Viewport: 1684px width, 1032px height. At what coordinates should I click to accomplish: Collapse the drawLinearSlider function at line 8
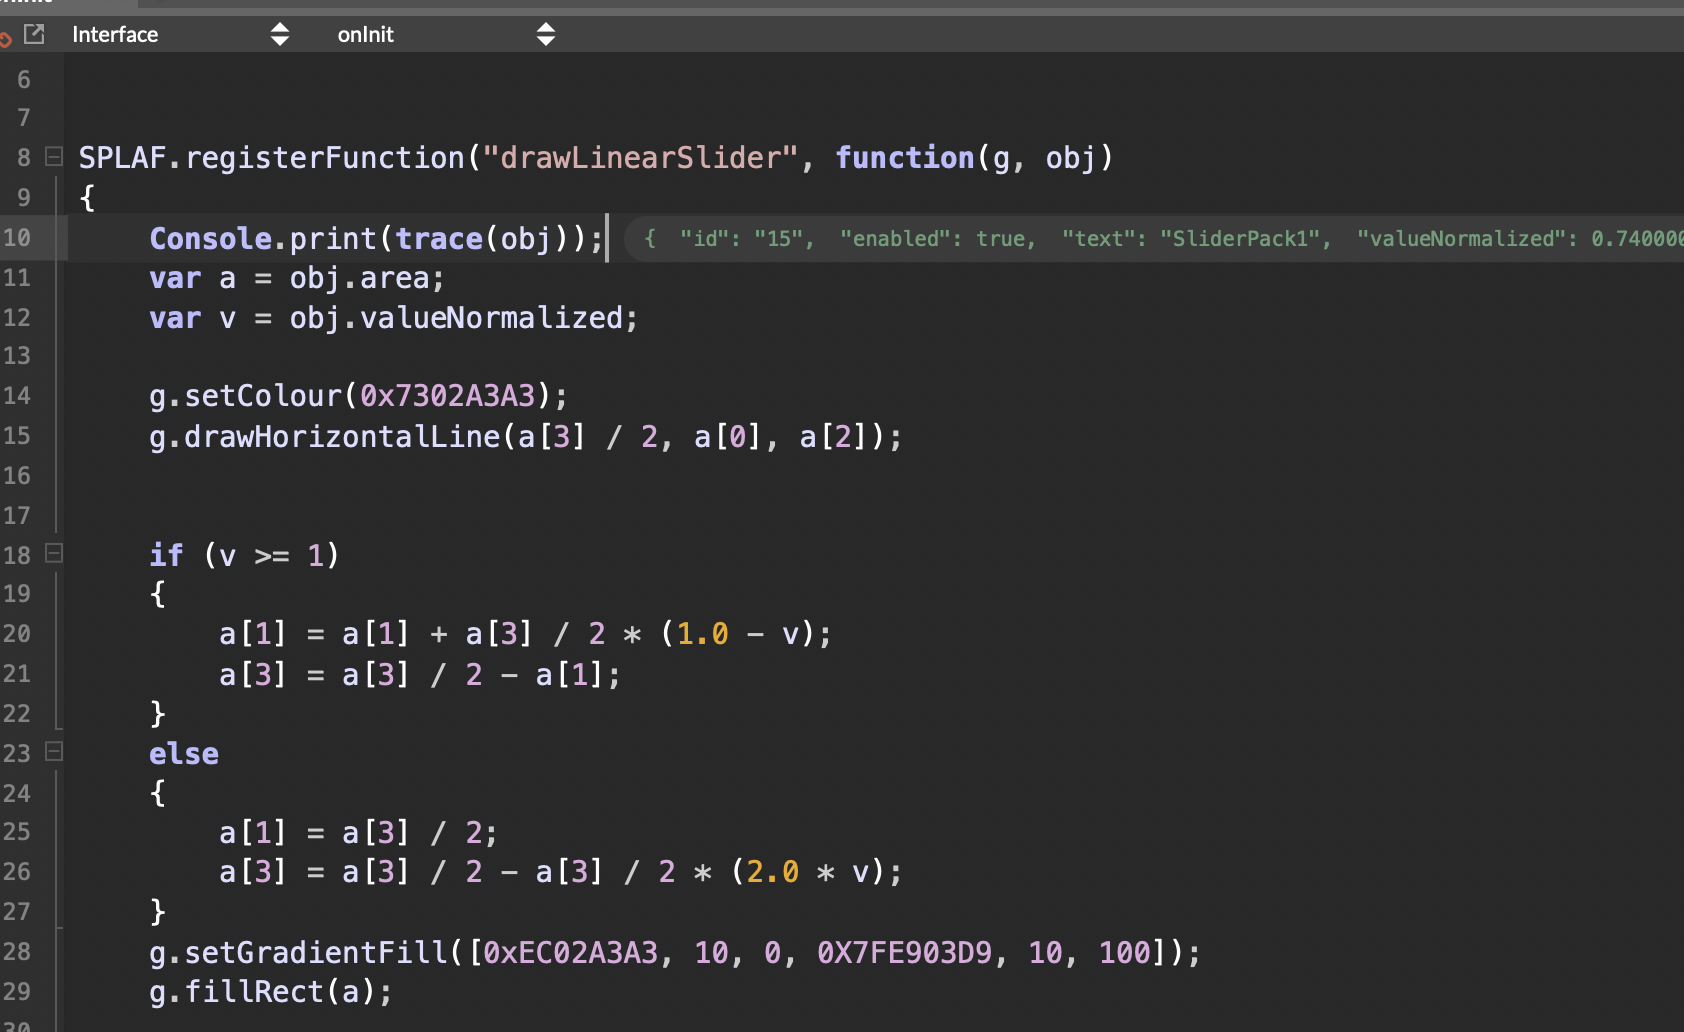[x=54, y=157]
